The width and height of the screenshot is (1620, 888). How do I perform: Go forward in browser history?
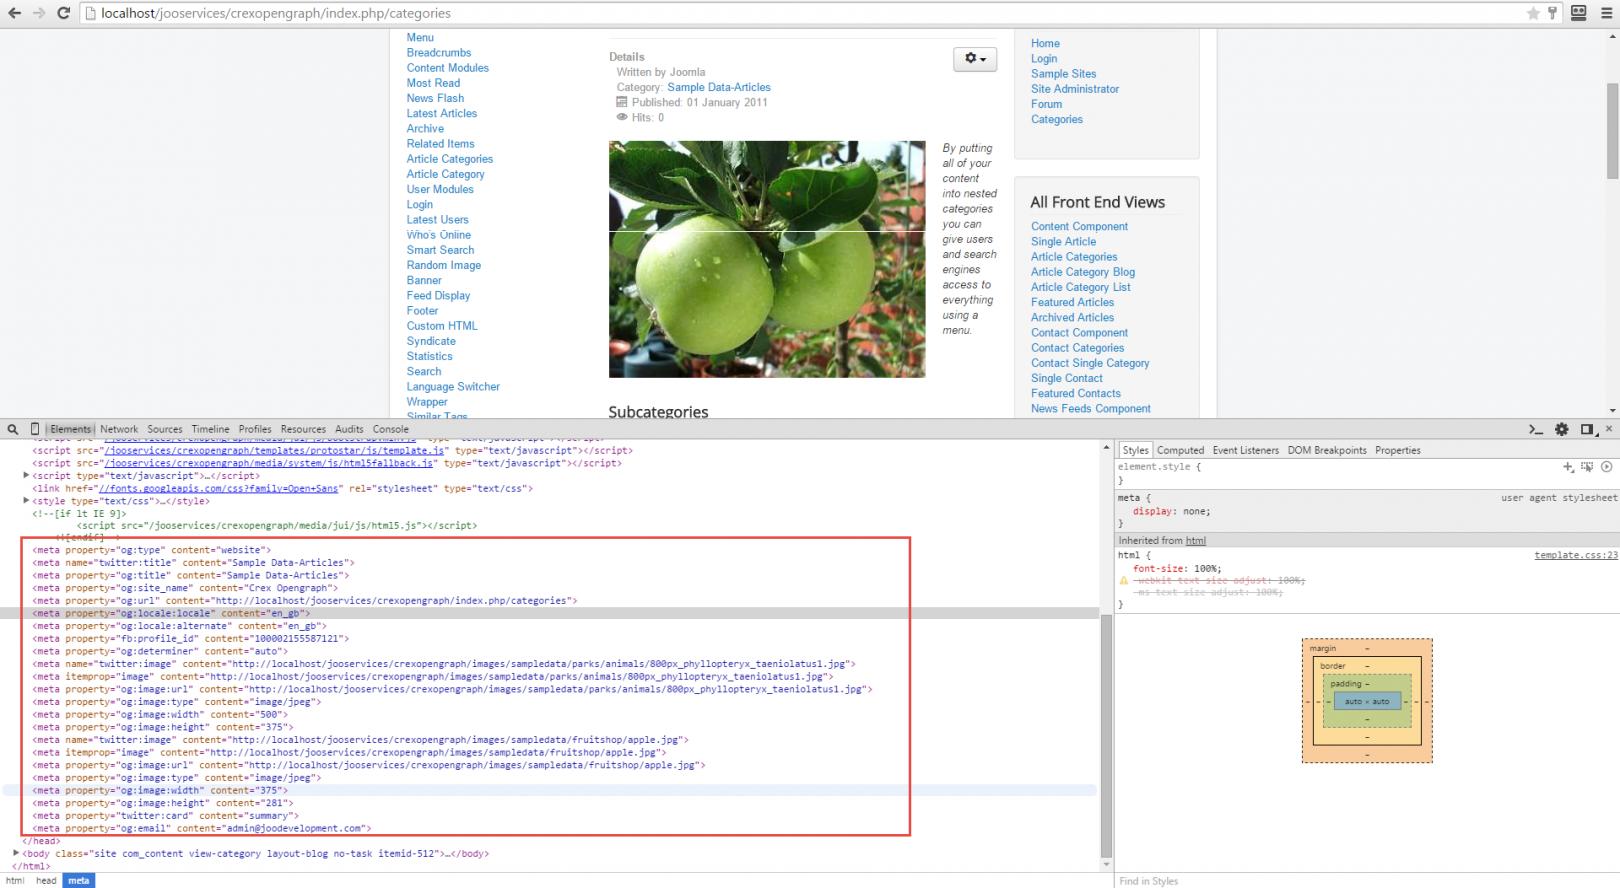coord(38,13)
